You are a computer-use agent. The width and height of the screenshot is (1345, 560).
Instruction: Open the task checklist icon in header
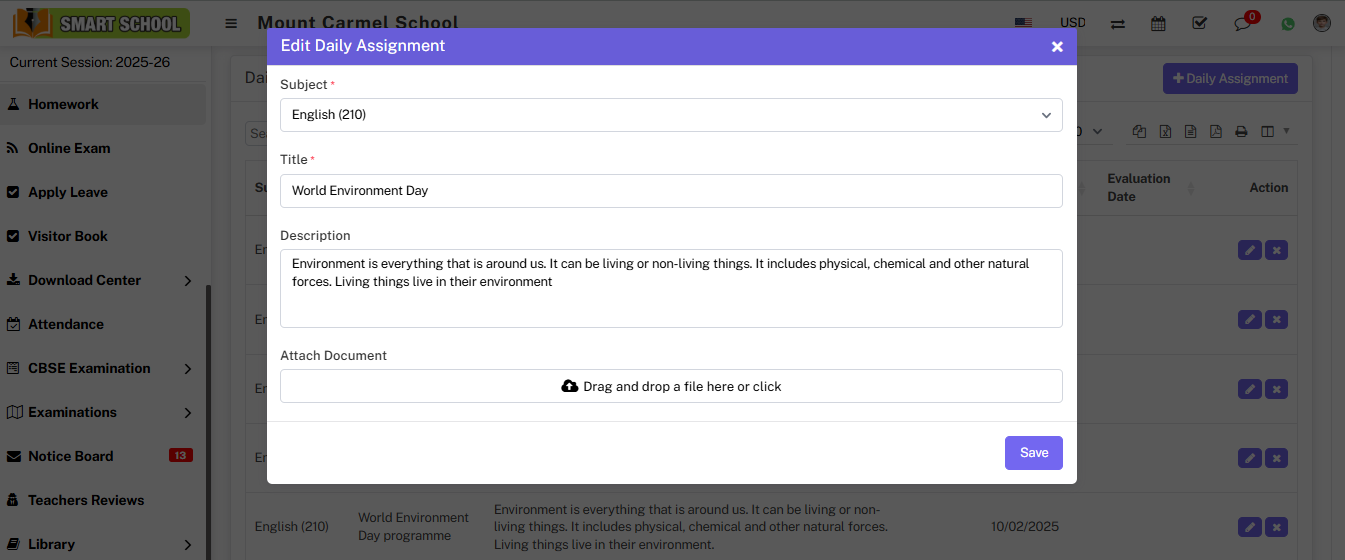(1200, 23)
